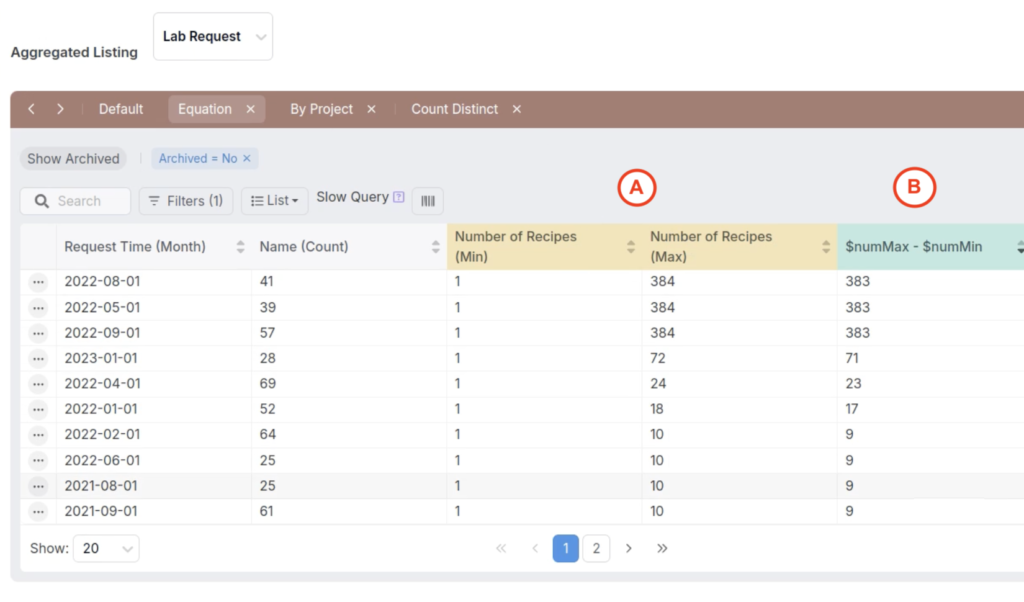
Task: Go to previous page
Action: [535, 548]
